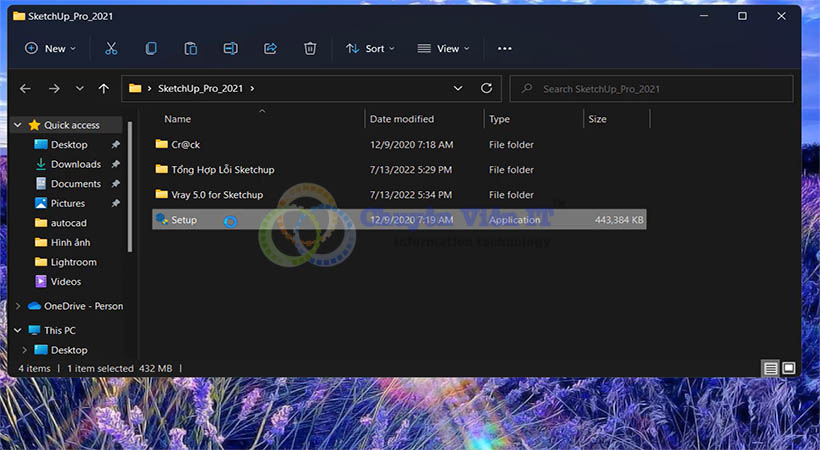Switch to large thumbnails view
820x450 pixels.
pos(789,368)
